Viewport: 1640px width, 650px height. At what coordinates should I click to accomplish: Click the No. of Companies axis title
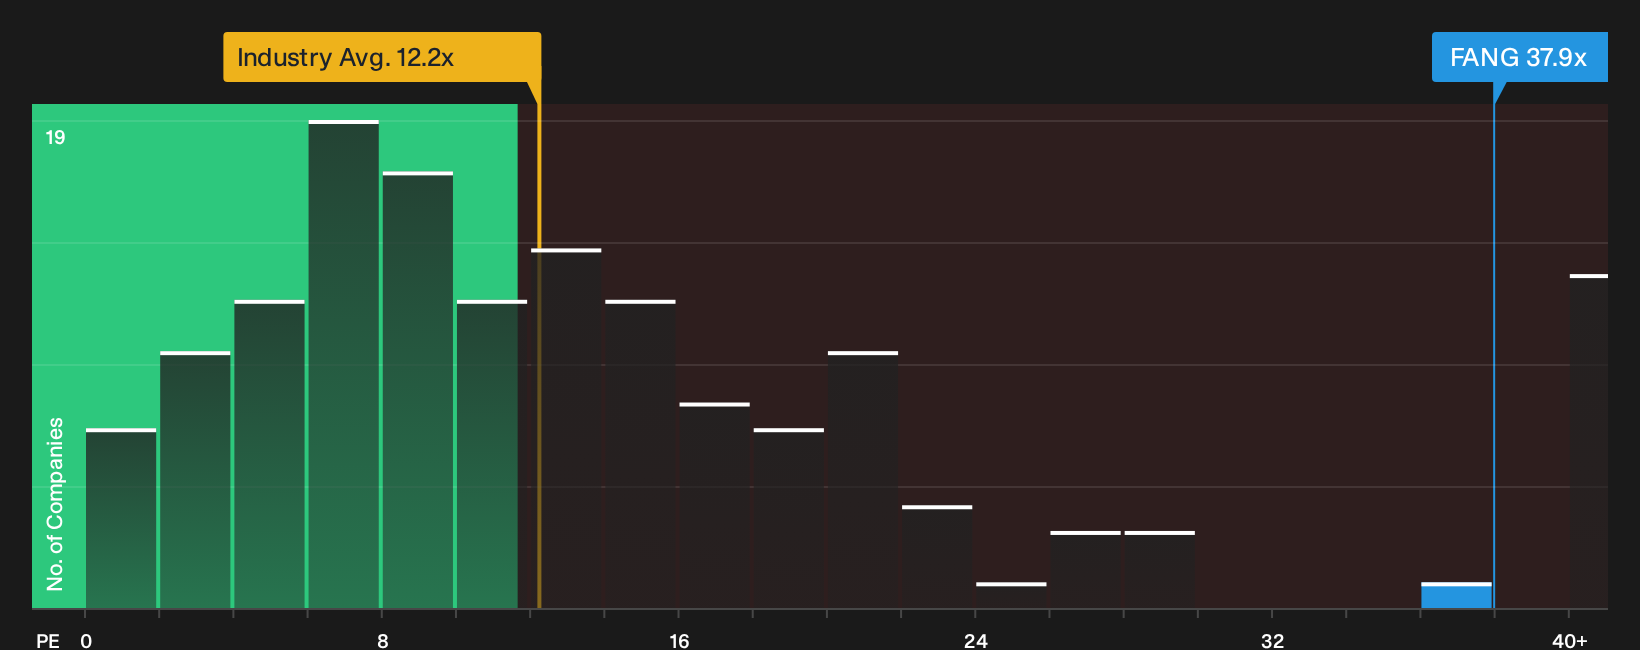pyautogui.click(x=55, y=504)
